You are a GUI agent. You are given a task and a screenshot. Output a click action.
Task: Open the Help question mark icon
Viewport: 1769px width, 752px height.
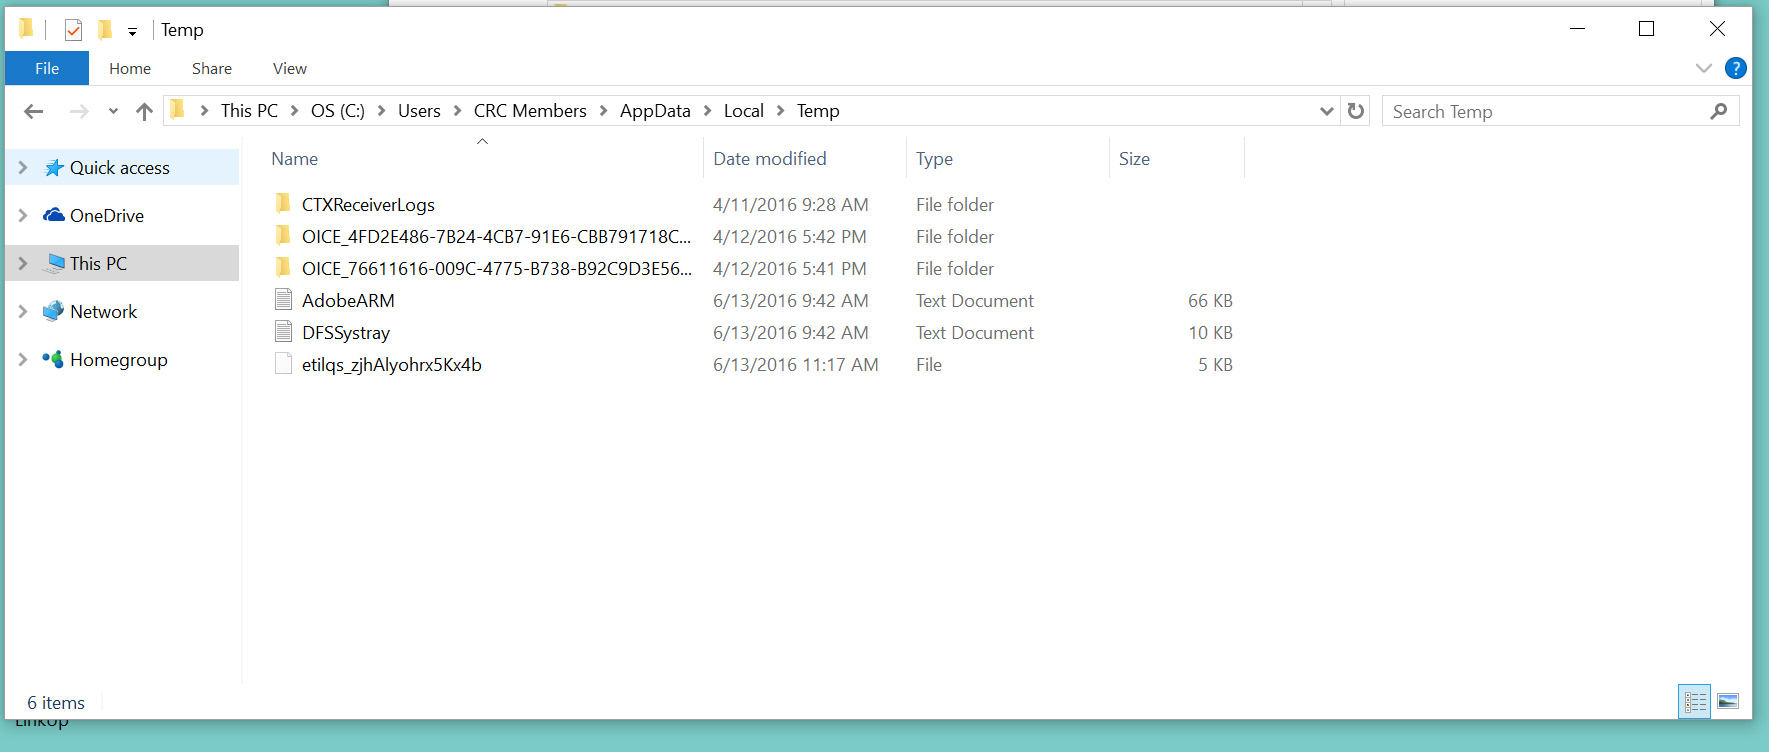pos(1735,68)
